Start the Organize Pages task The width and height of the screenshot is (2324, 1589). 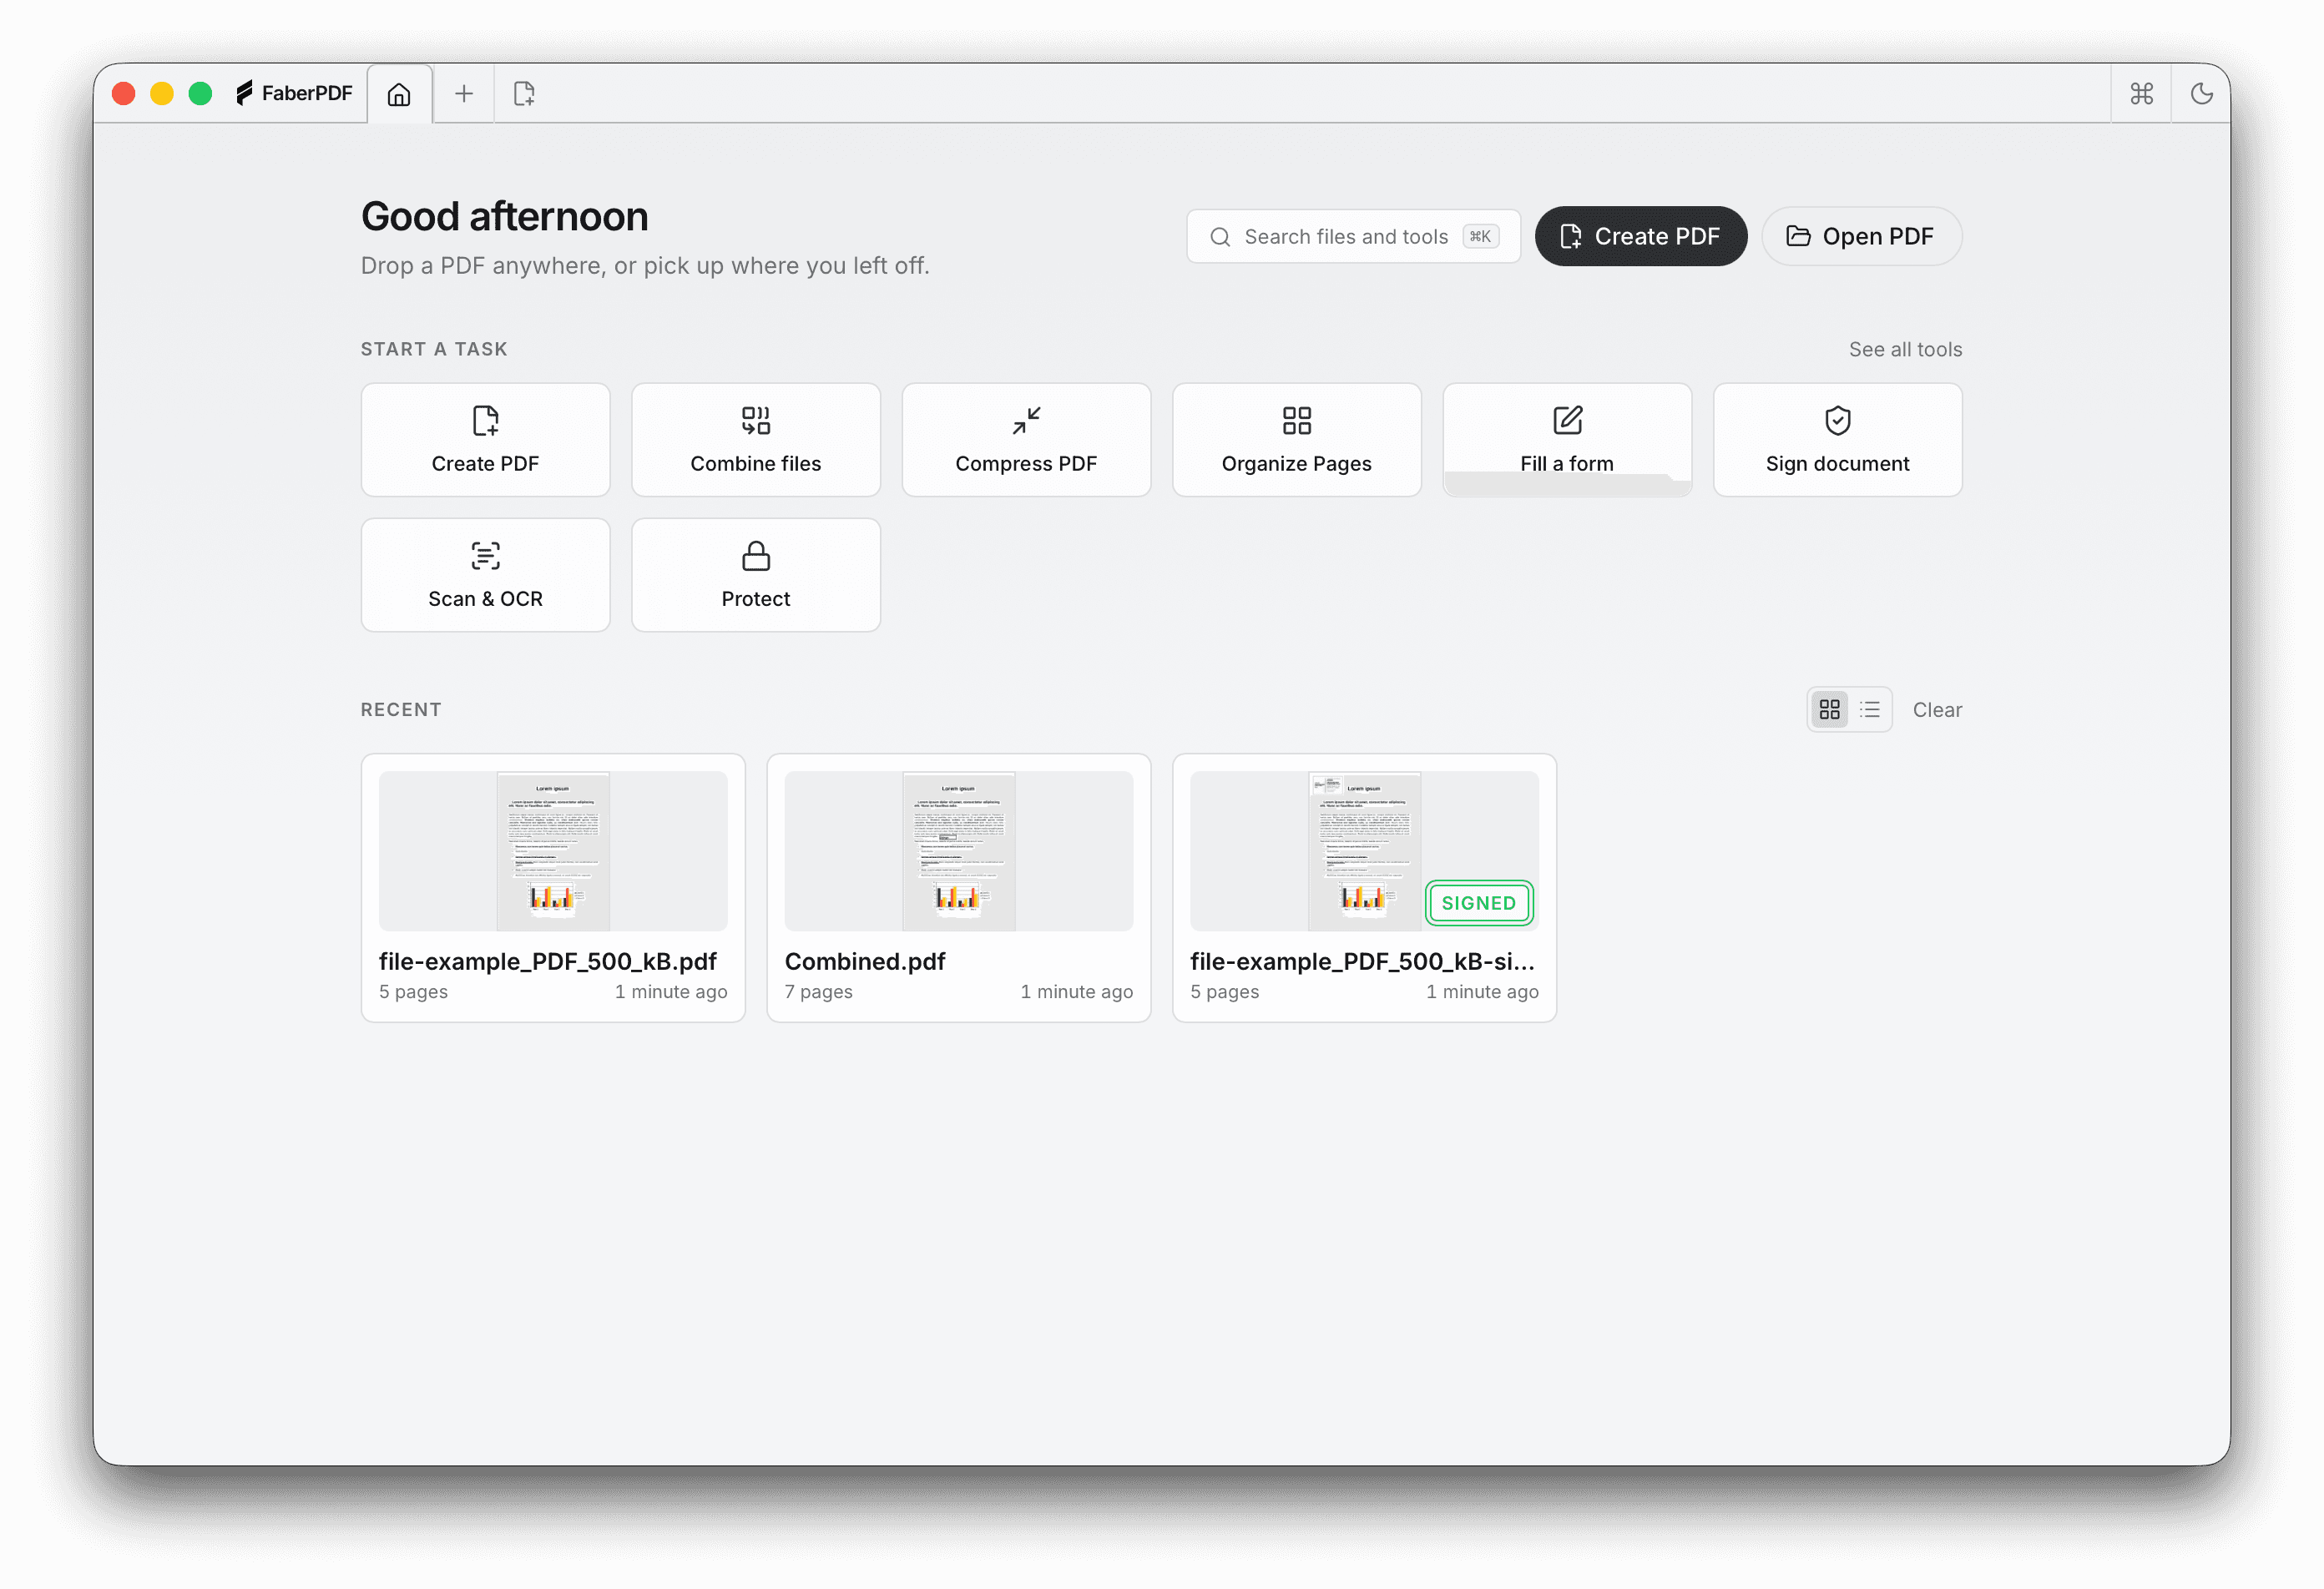tap(1296, 440)
